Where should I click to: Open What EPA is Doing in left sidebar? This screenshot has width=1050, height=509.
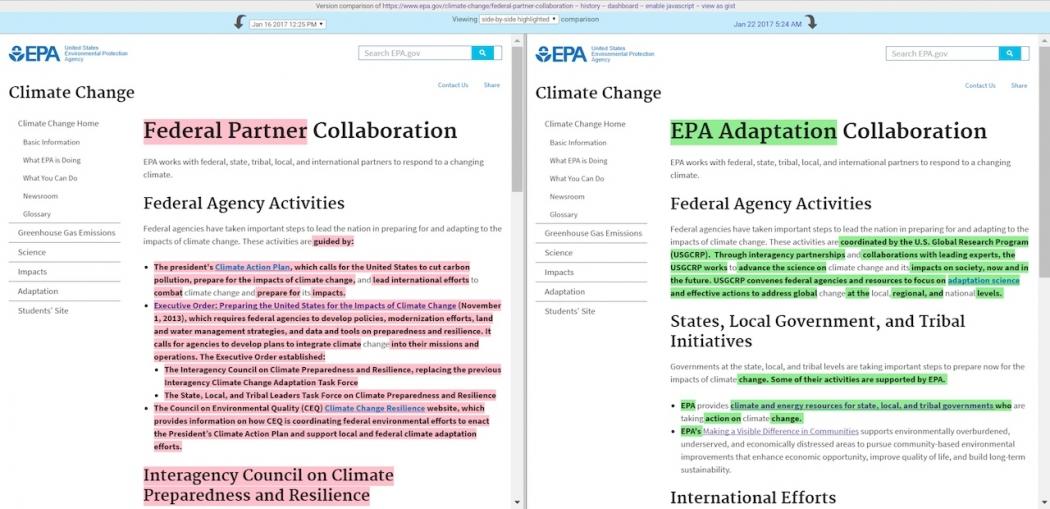(52, 160)
